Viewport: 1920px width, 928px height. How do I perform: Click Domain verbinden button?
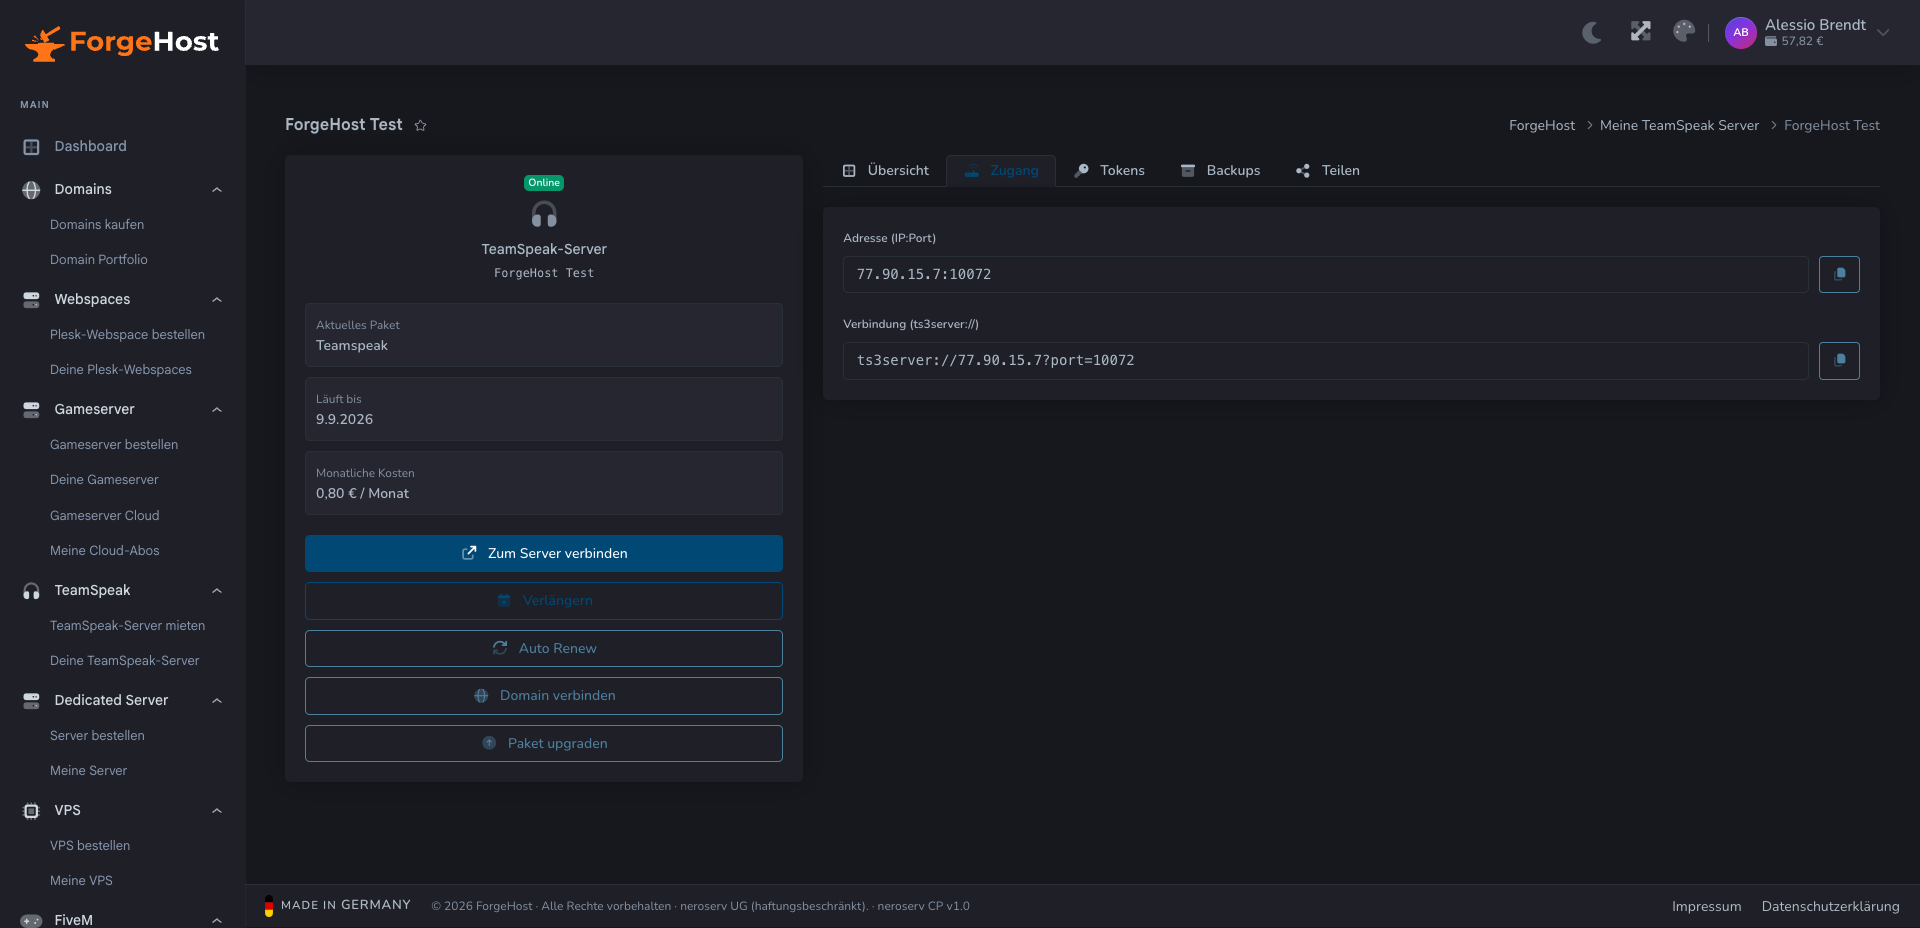pos(544,696)
